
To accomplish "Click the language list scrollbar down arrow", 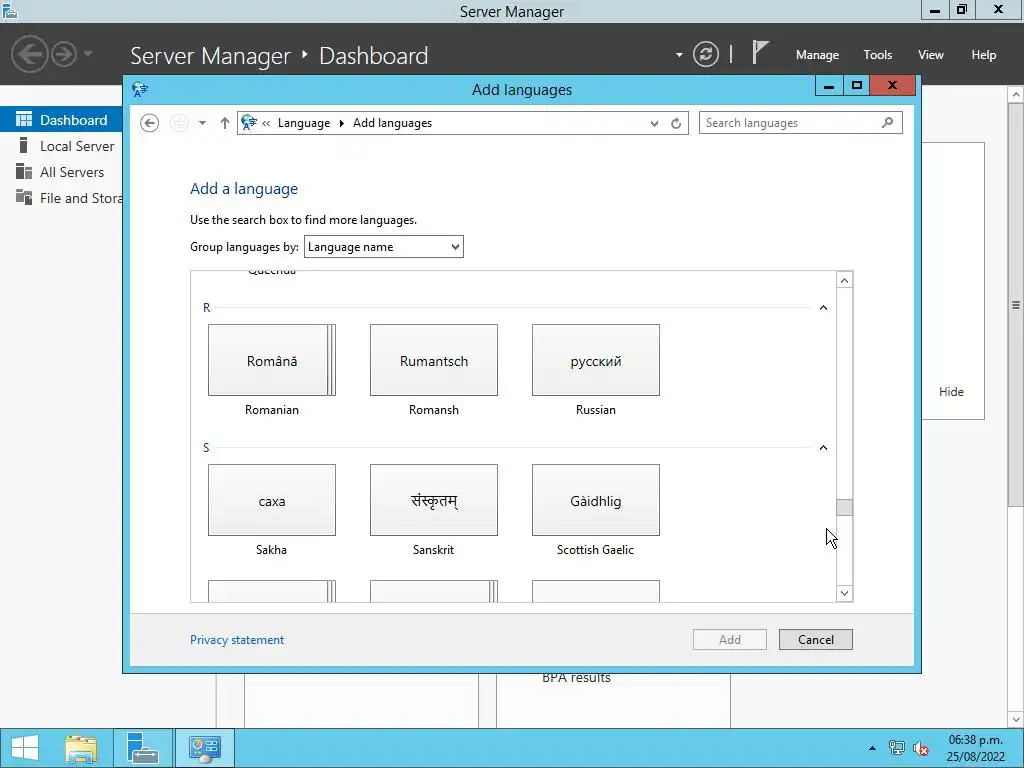I will [x=844, y=593].
